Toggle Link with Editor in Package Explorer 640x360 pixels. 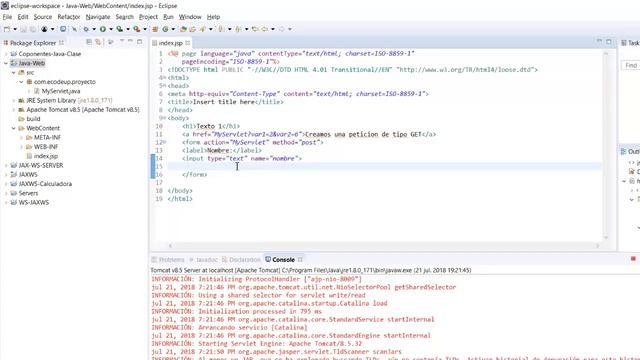[98, 42]
